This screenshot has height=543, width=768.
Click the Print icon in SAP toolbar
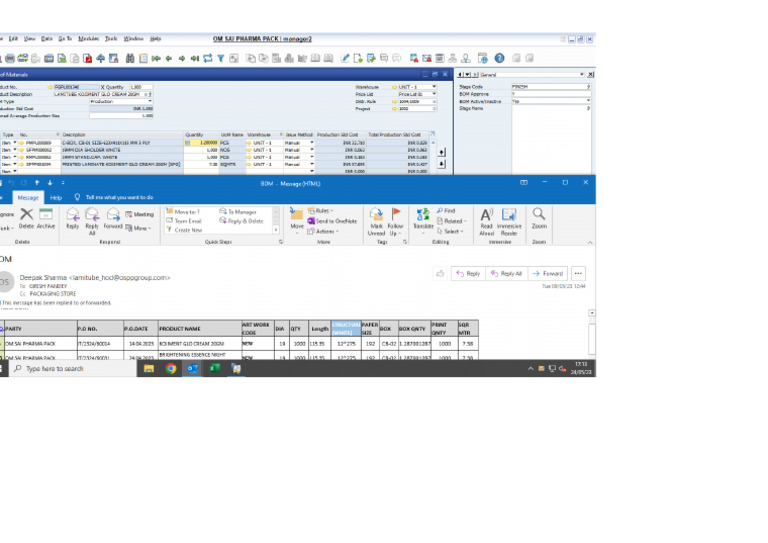(10, 59)
